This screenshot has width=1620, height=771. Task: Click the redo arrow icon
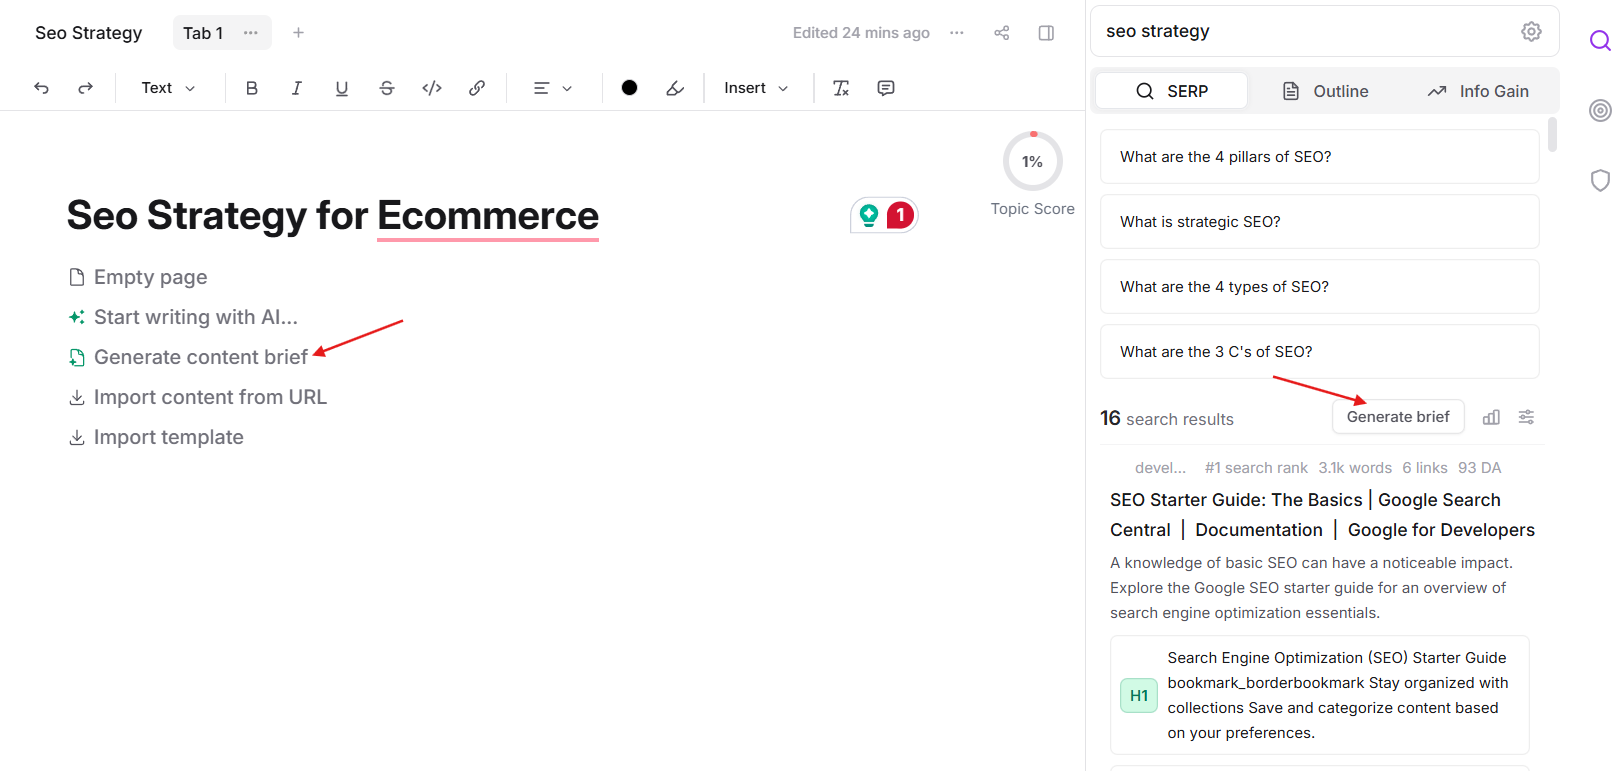(x=86, y=88)
